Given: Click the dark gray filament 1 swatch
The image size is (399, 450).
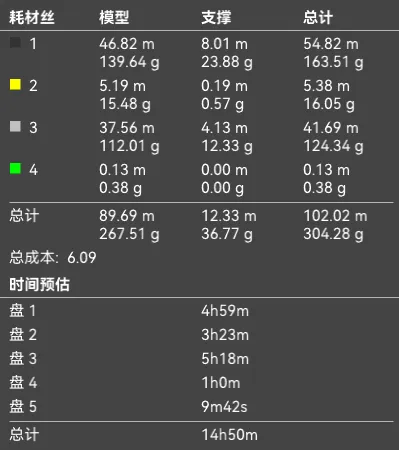Looking at the screenshot, I should coord(15,42).
